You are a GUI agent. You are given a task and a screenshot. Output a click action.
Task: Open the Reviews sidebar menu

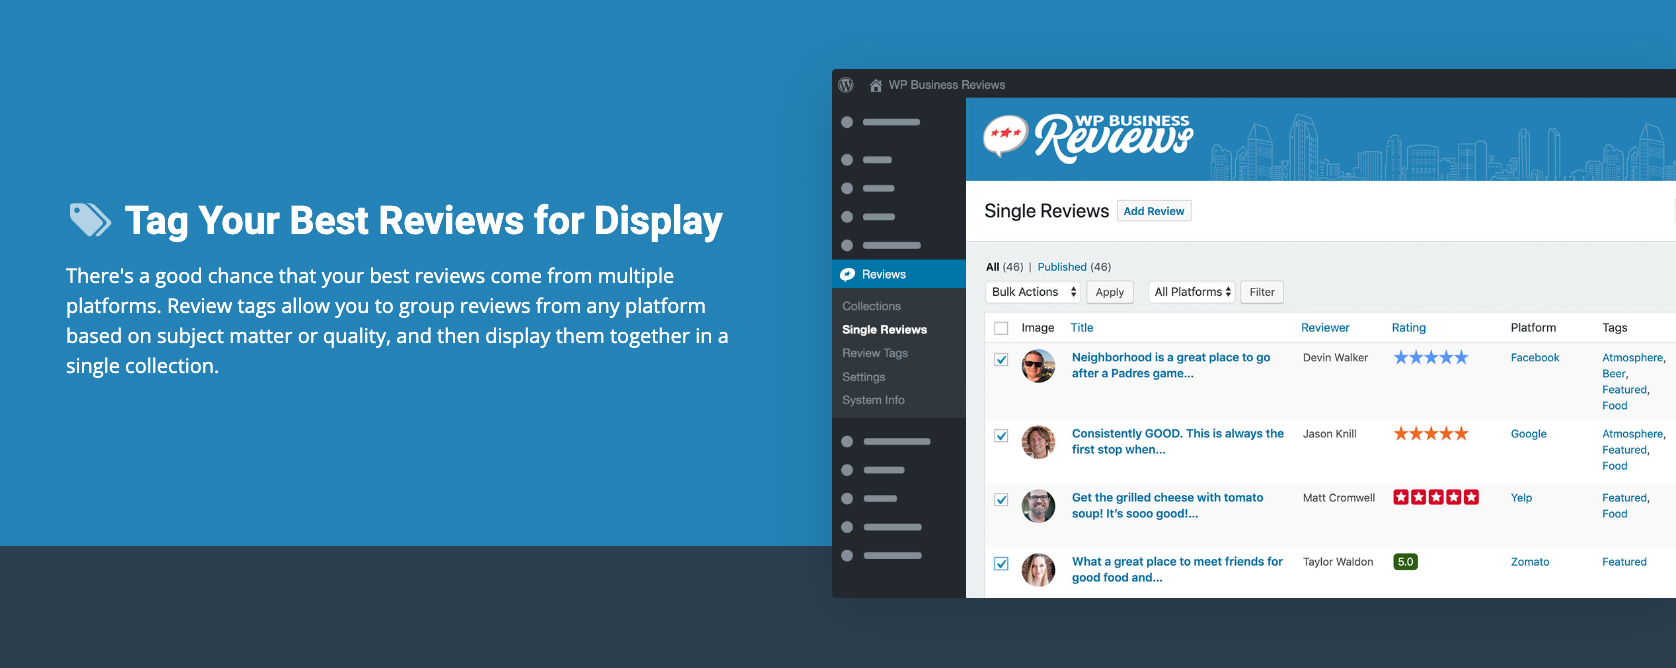(x=899, y=274)
